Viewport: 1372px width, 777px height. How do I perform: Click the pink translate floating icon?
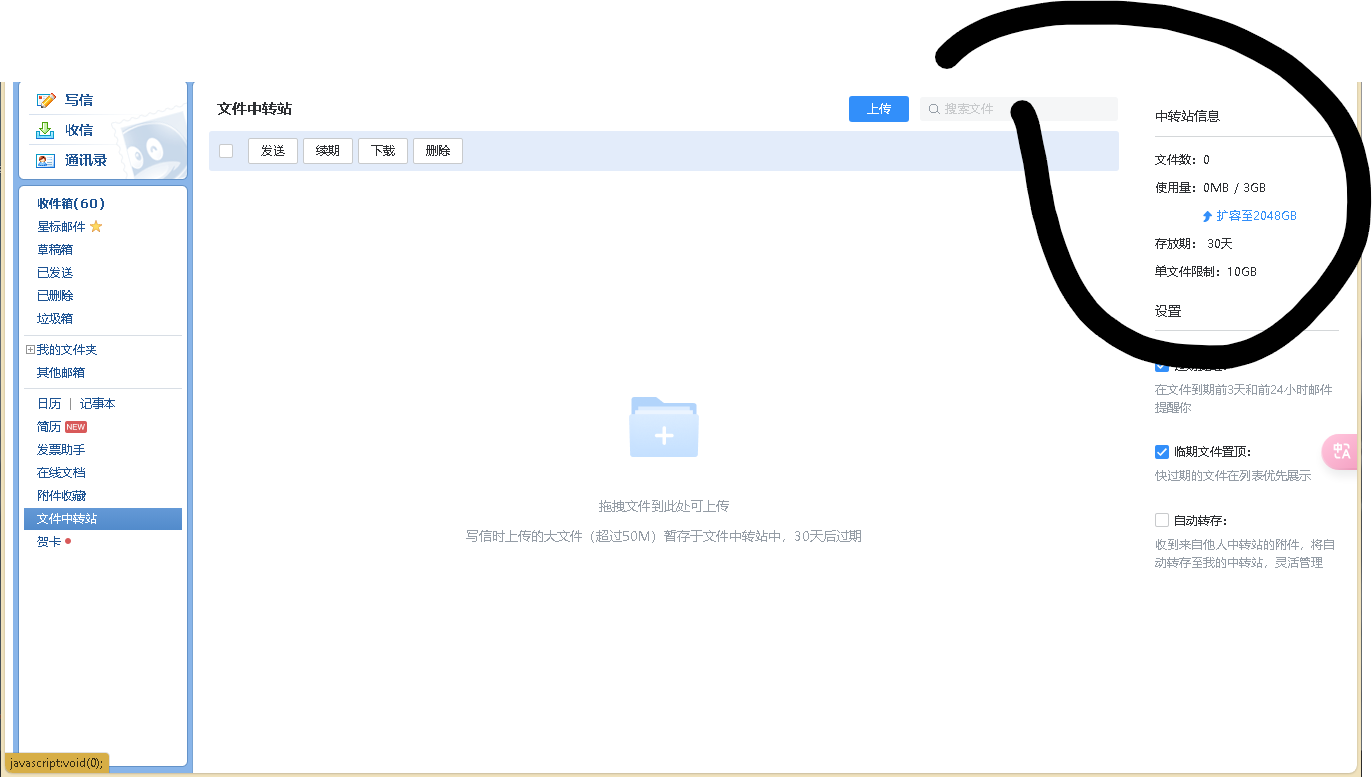[1341, 451]
